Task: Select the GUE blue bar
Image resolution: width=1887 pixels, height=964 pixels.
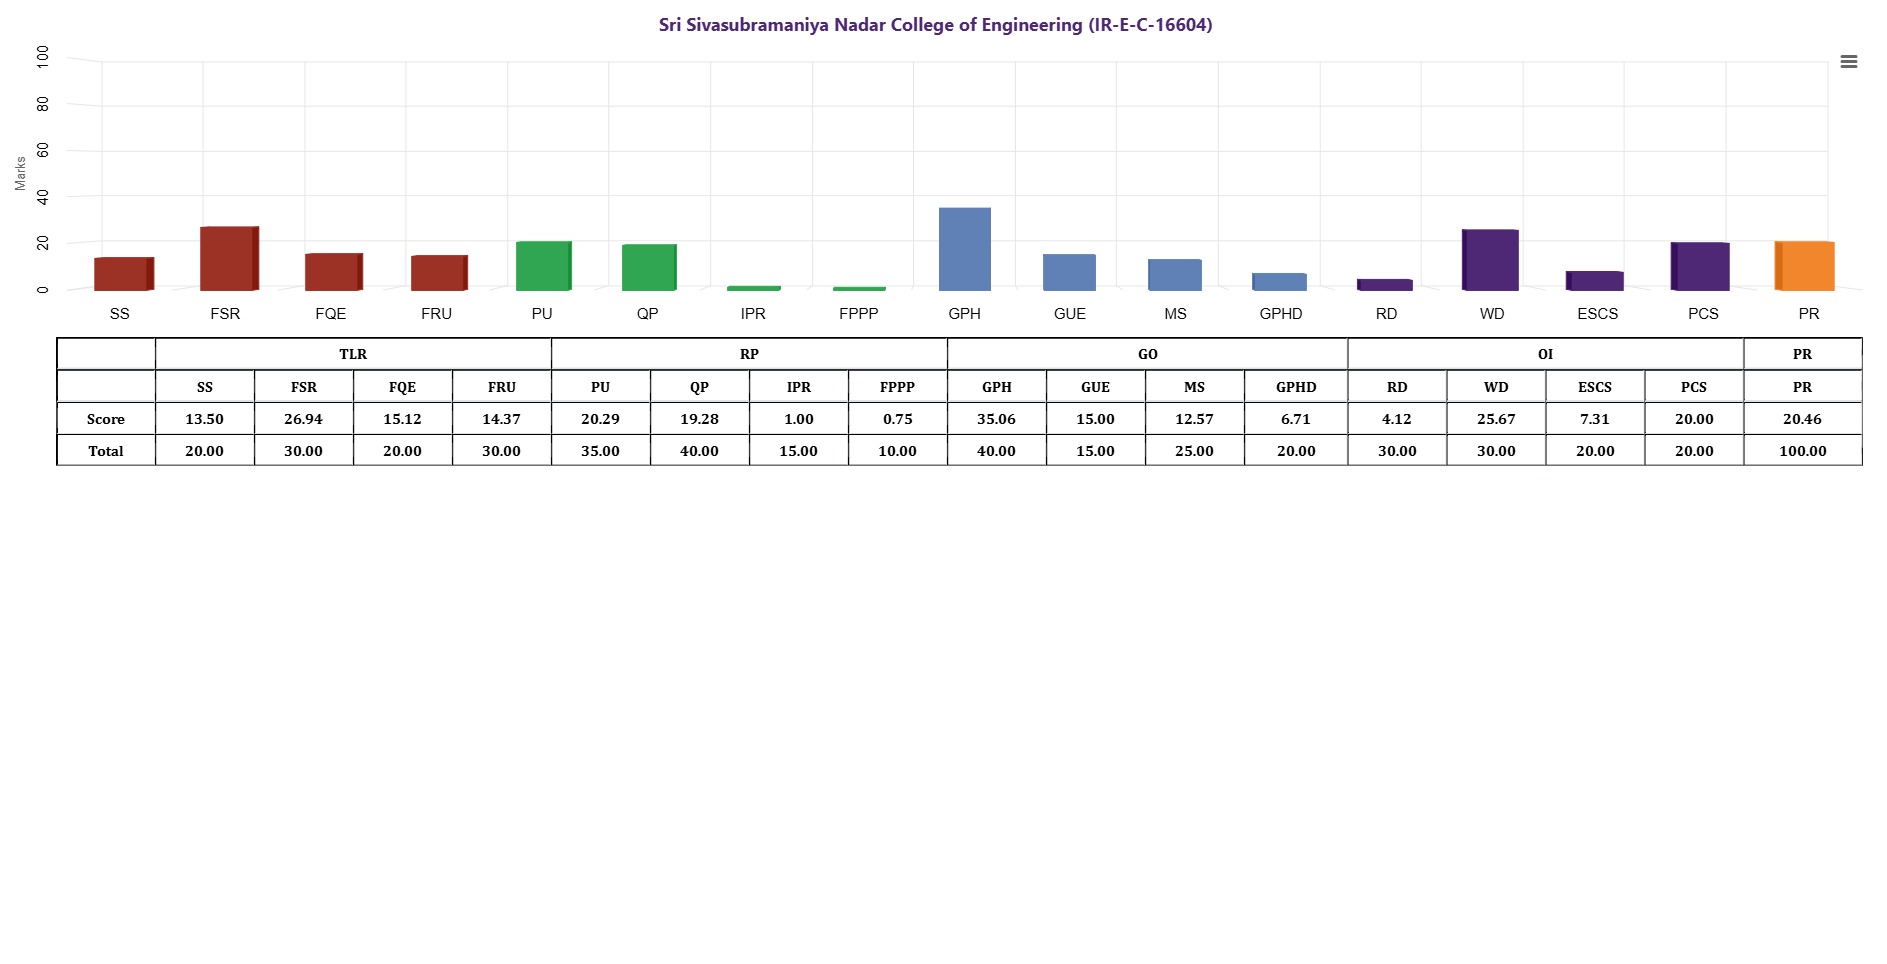Action: [x=1069, y=273]
